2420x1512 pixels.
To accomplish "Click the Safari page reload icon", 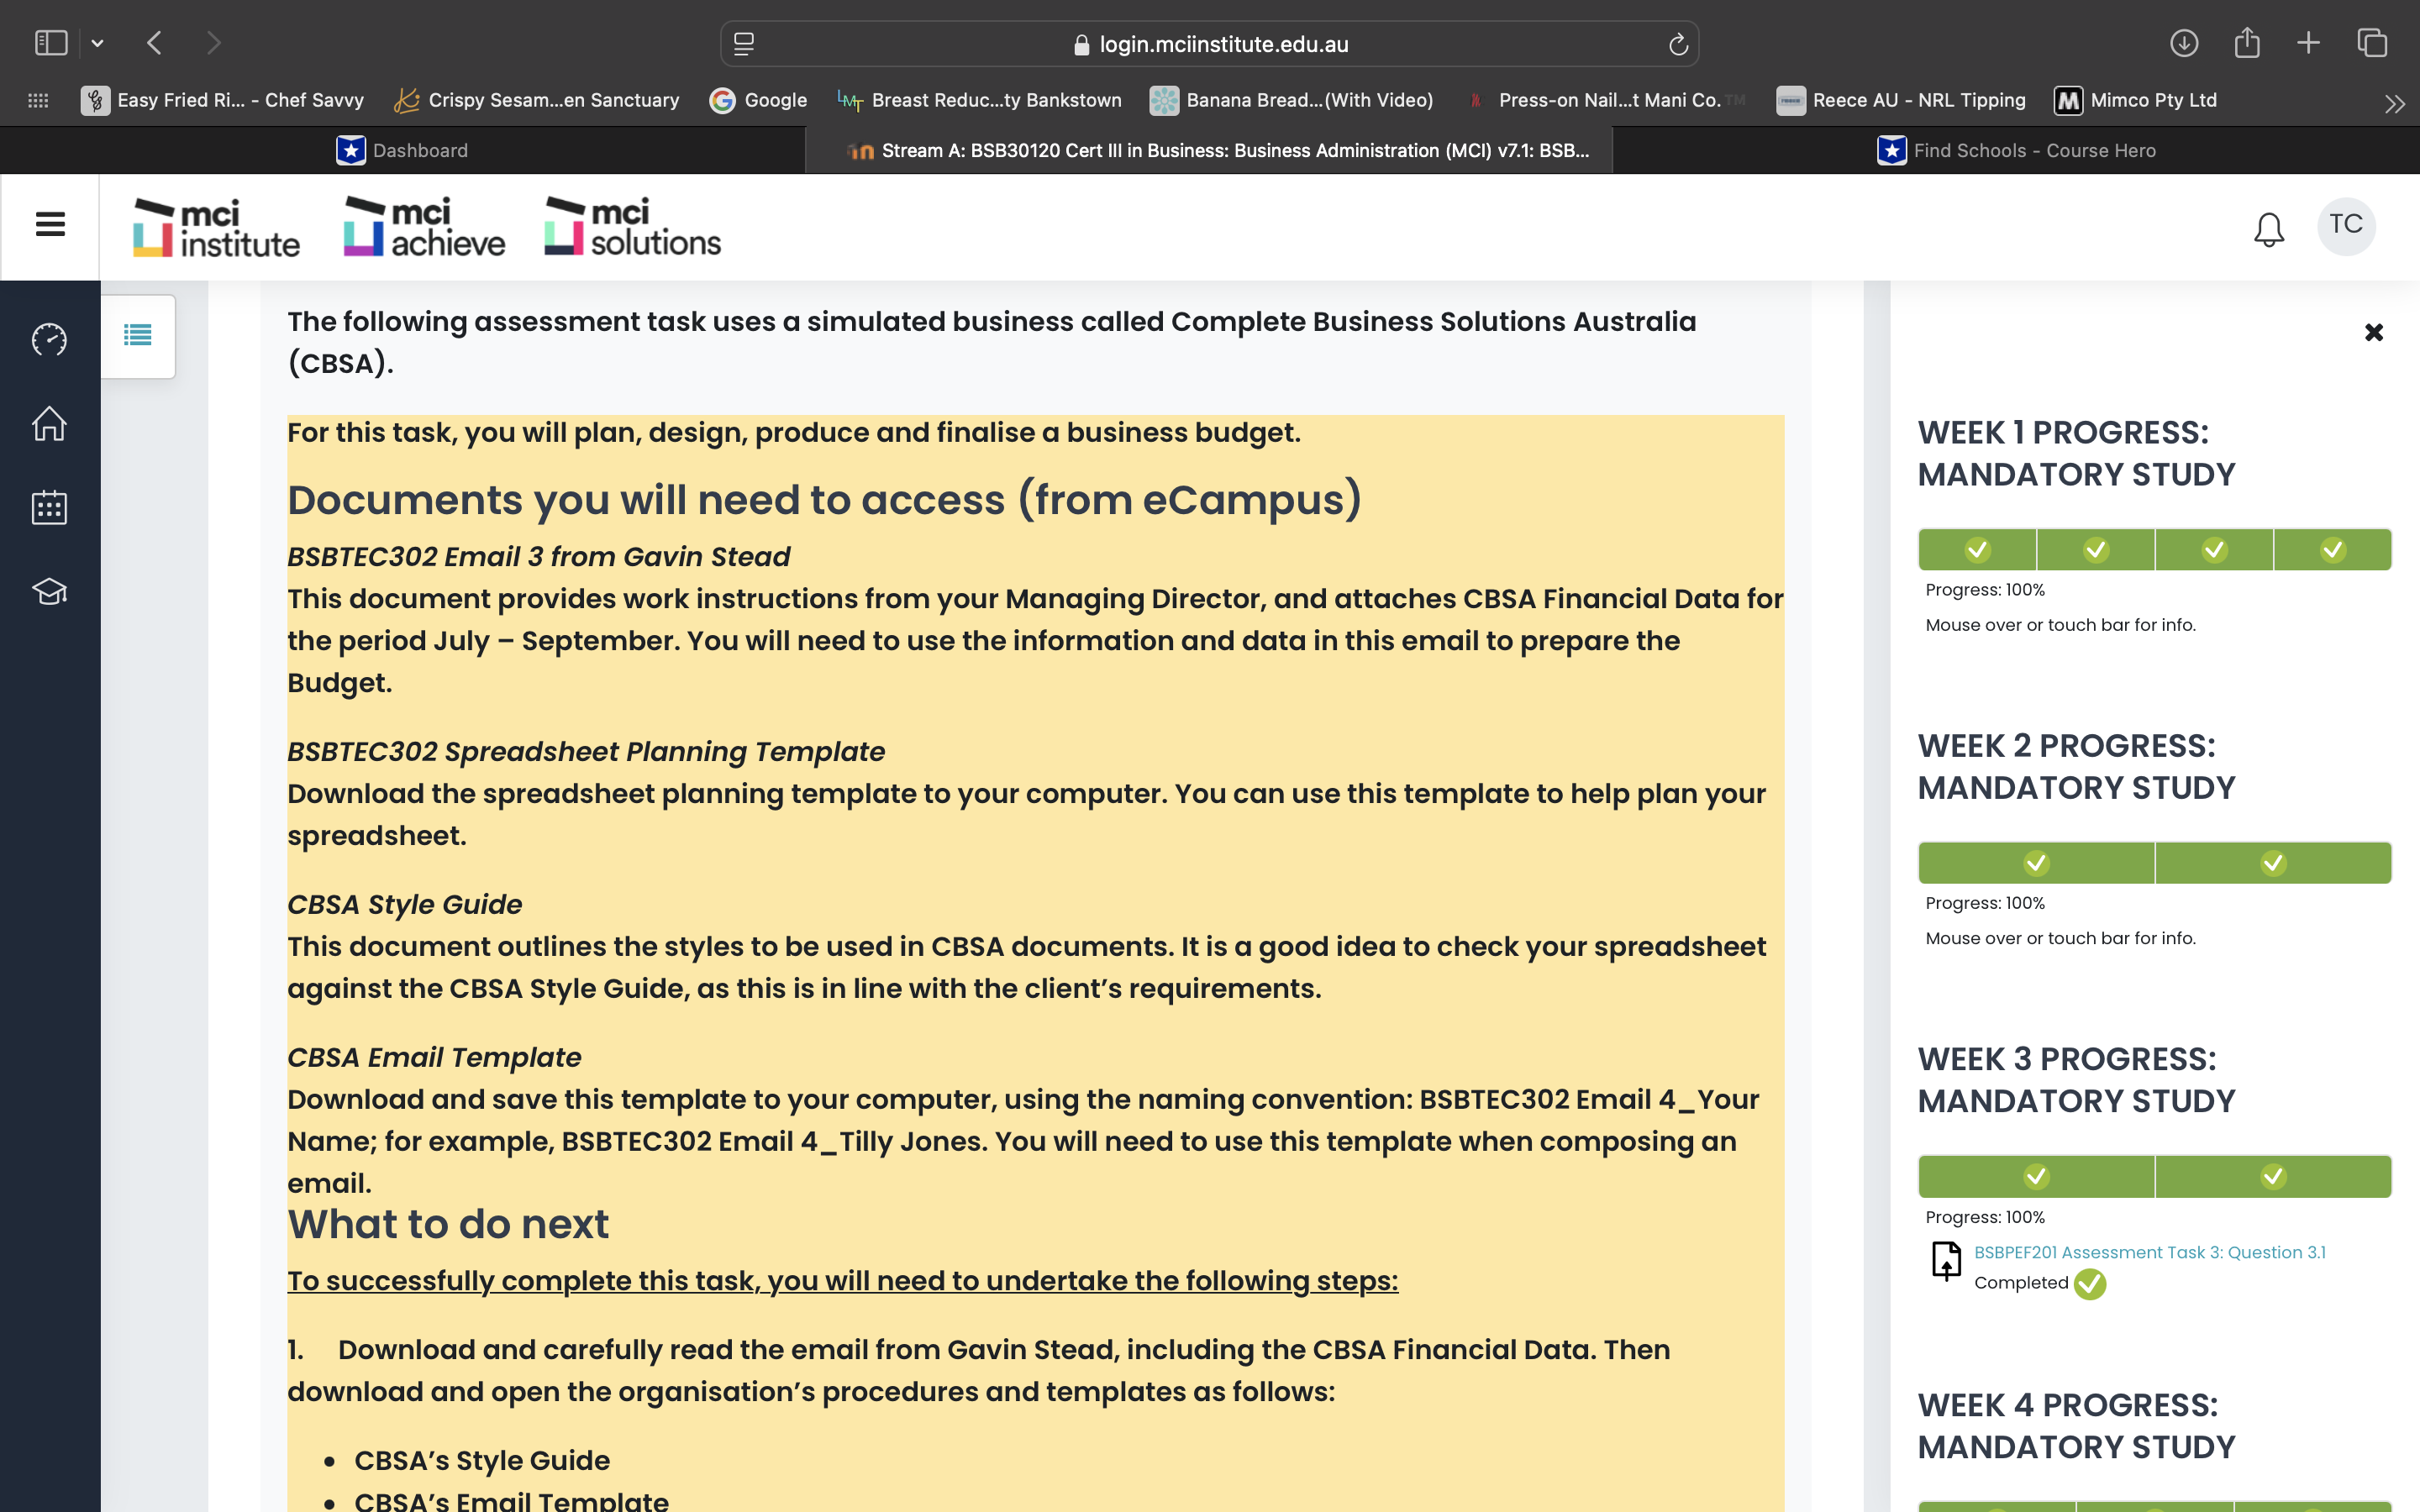I will click(x=1678, y=44).
